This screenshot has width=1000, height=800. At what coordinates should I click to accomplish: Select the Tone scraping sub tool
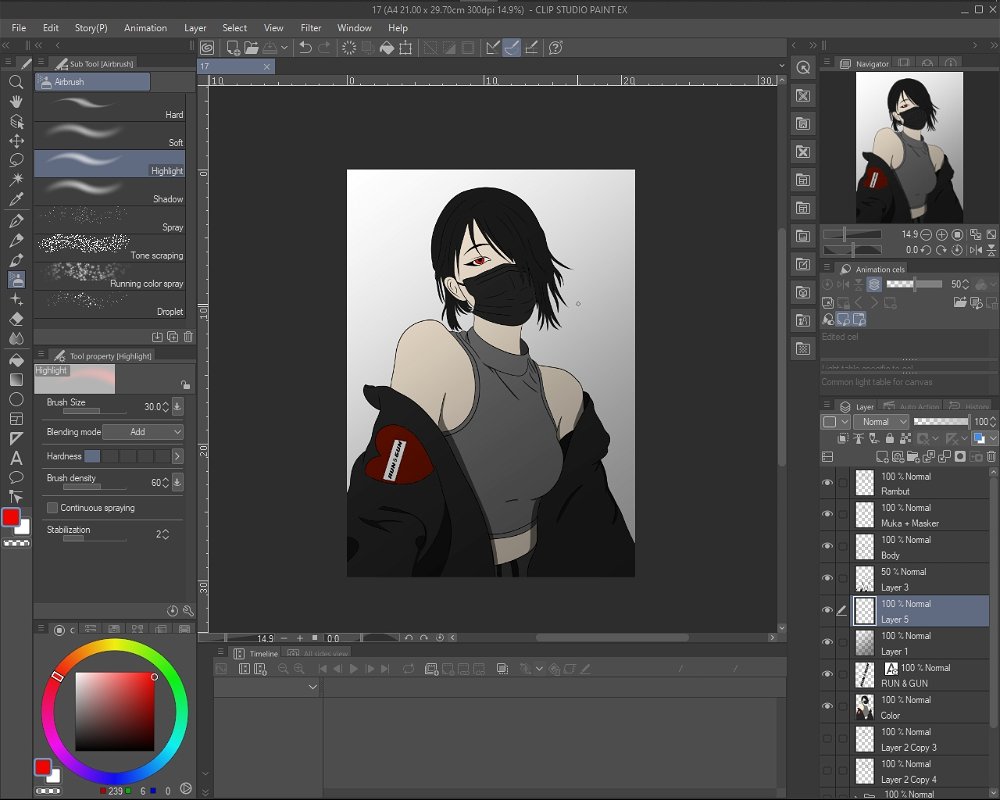[x=110, y=248]
